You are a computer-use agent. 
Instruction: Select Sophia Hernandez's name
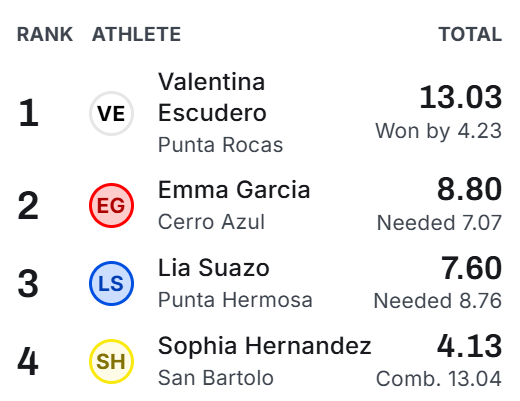coord(265,346)
